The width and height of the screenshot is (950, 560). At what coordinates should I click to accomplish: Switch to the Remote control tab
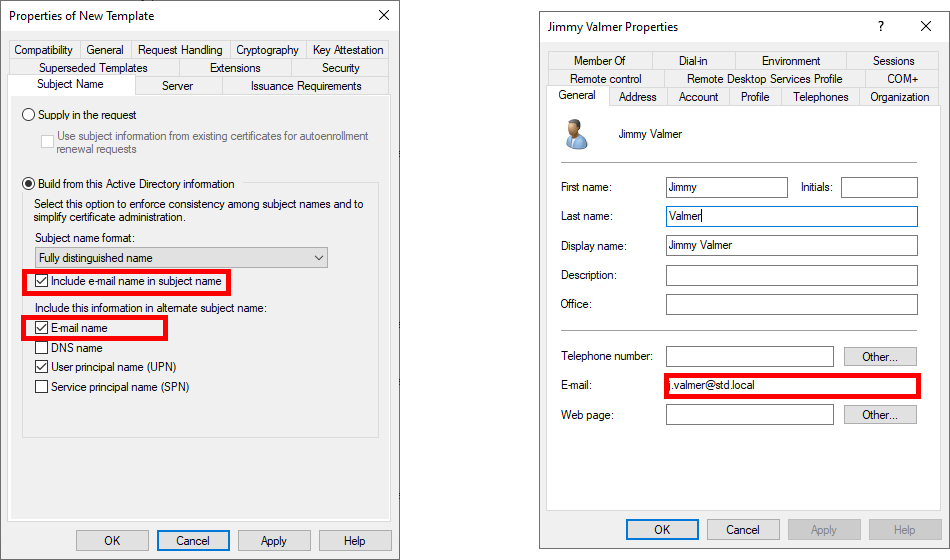[606, 79]
